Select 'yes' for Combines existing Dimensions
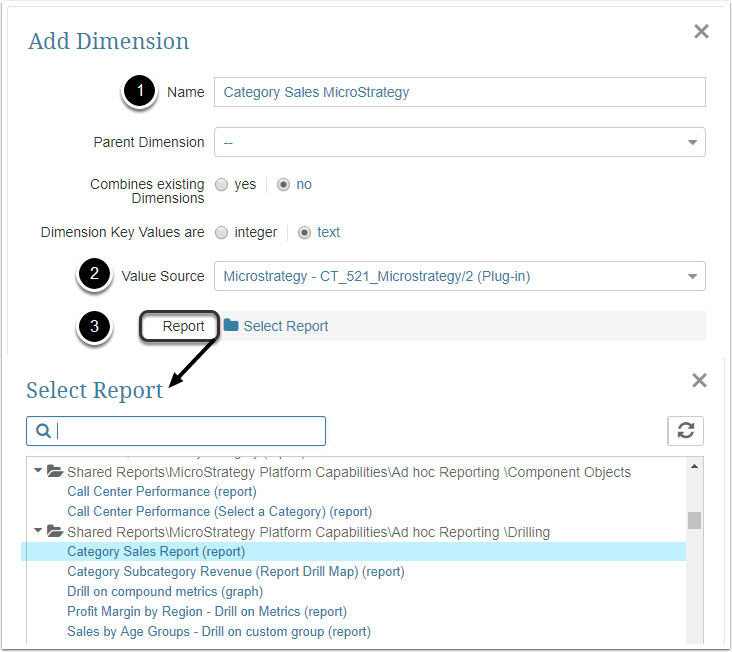Viewport: 732px width, 652px height. point(221,184)
